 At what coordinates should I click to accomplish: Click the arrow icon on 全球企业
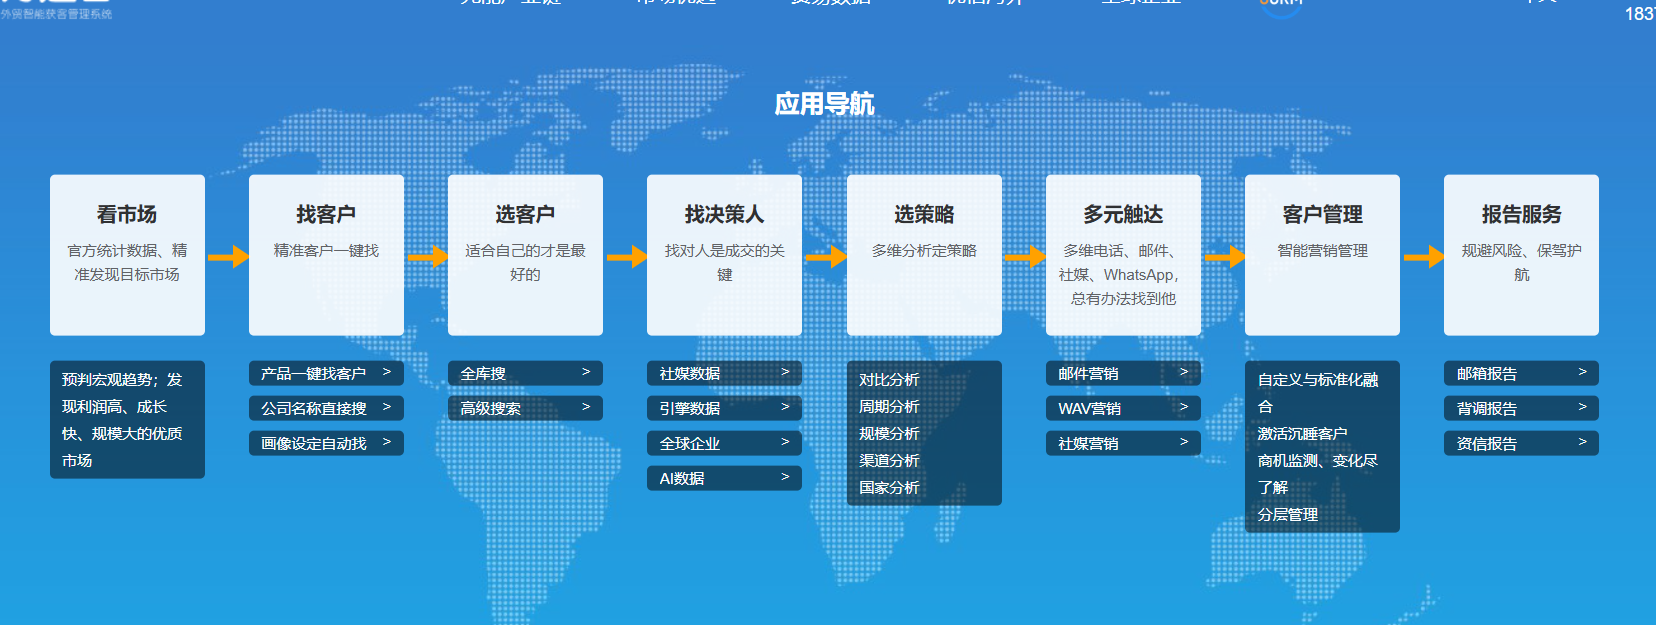[785, 442]
